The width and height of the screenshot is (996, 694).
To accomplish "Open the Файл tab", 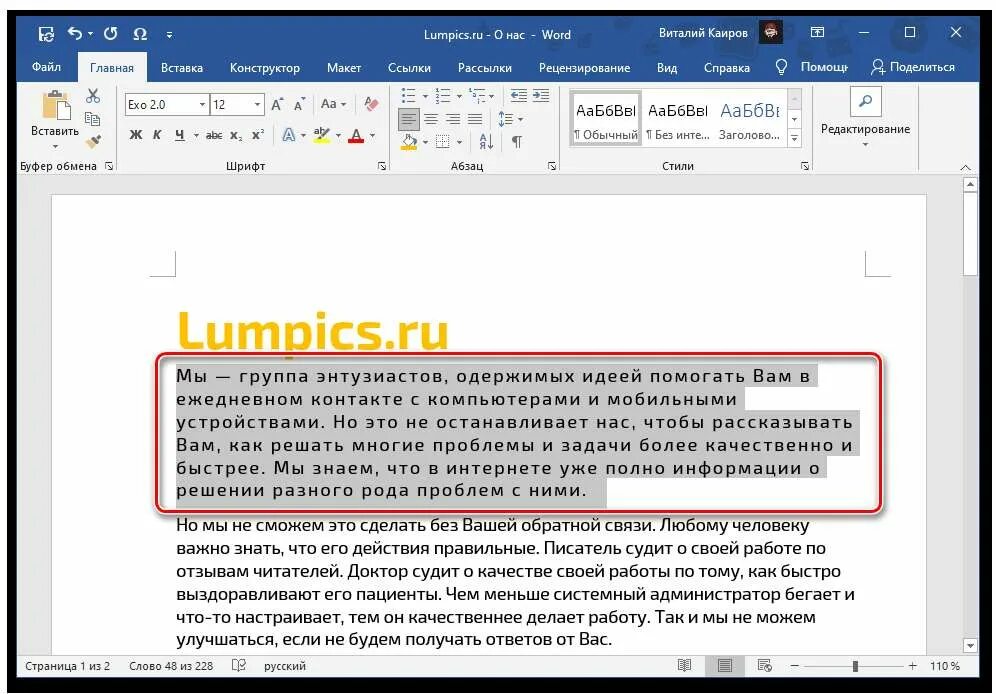I will point(46,67).
